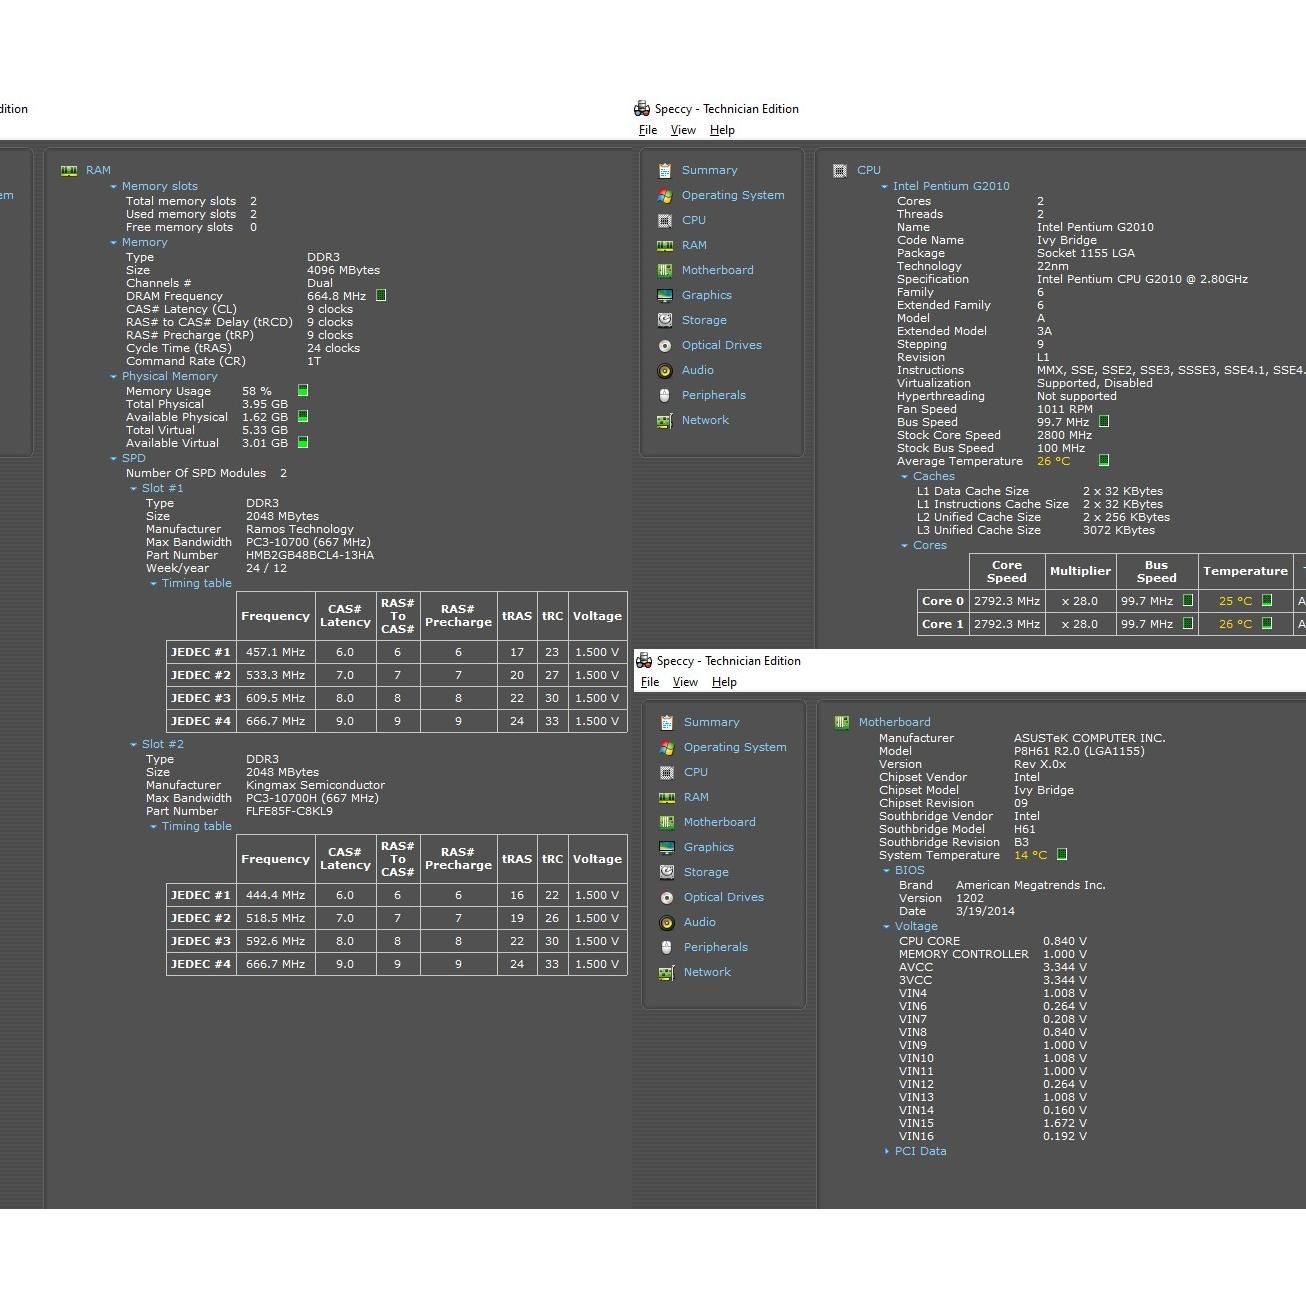The width and height of the screenshot is (1306, 1306).
Task: Expand the PCI Data node
Action: [887, 1152]
